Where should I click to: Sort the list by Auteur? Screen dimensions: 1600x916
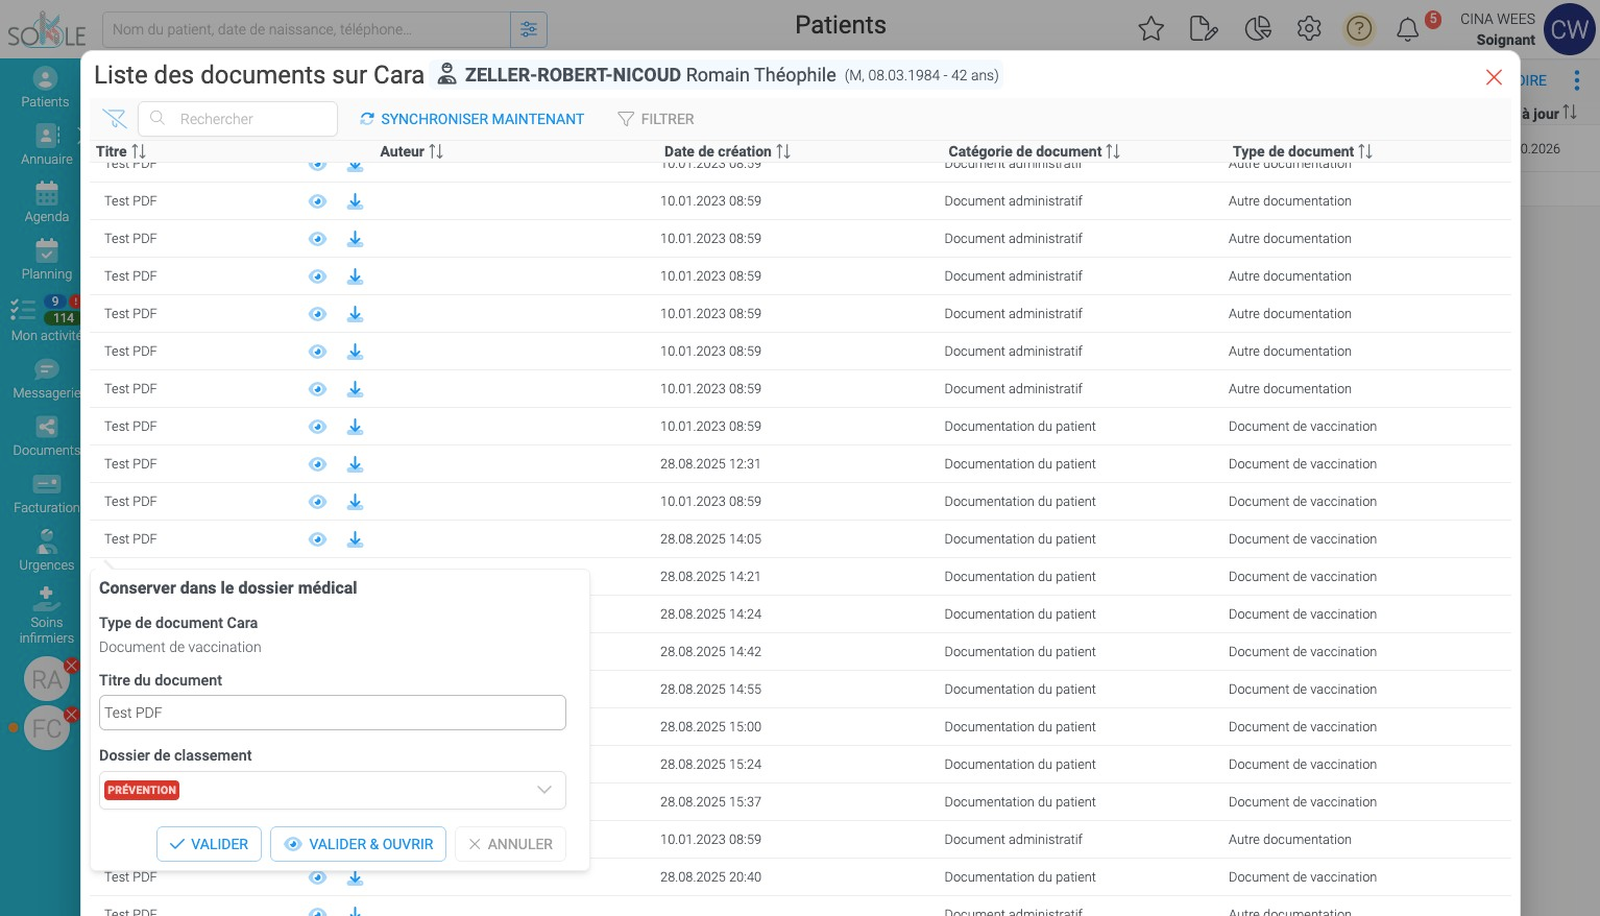[x=411, y=151]
